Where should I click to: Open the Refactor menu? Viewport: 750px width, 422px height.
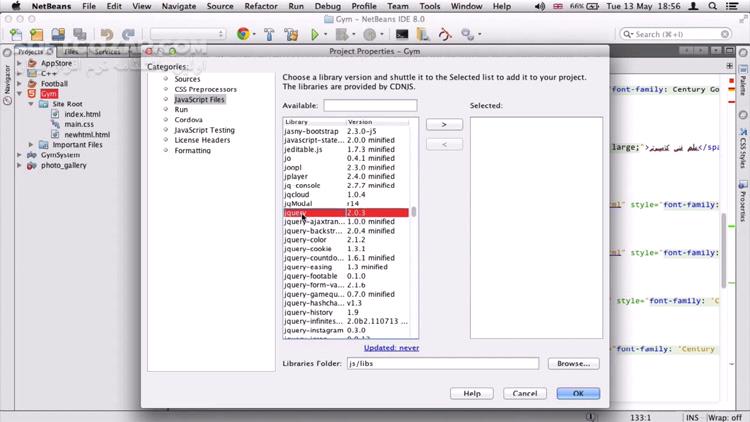[x=261, y=6]
